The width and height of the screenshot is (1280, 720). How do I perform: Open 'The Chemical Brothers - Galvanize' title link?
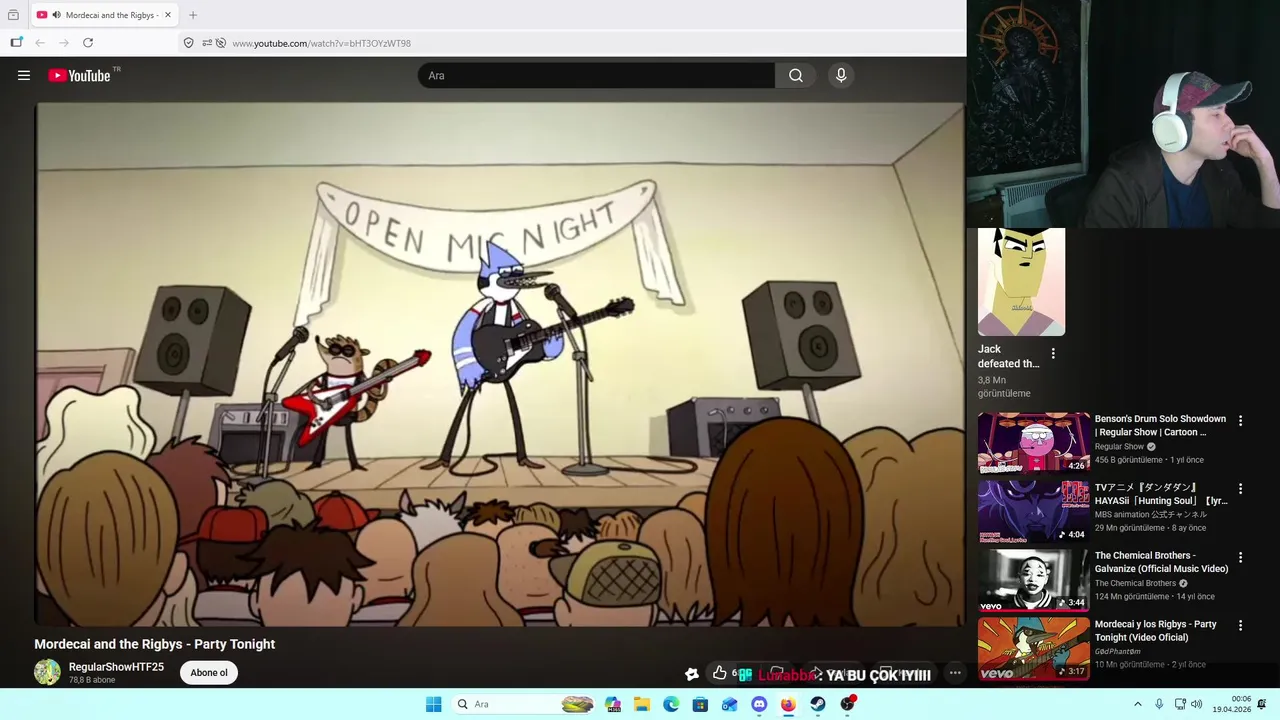[1161, 562]
